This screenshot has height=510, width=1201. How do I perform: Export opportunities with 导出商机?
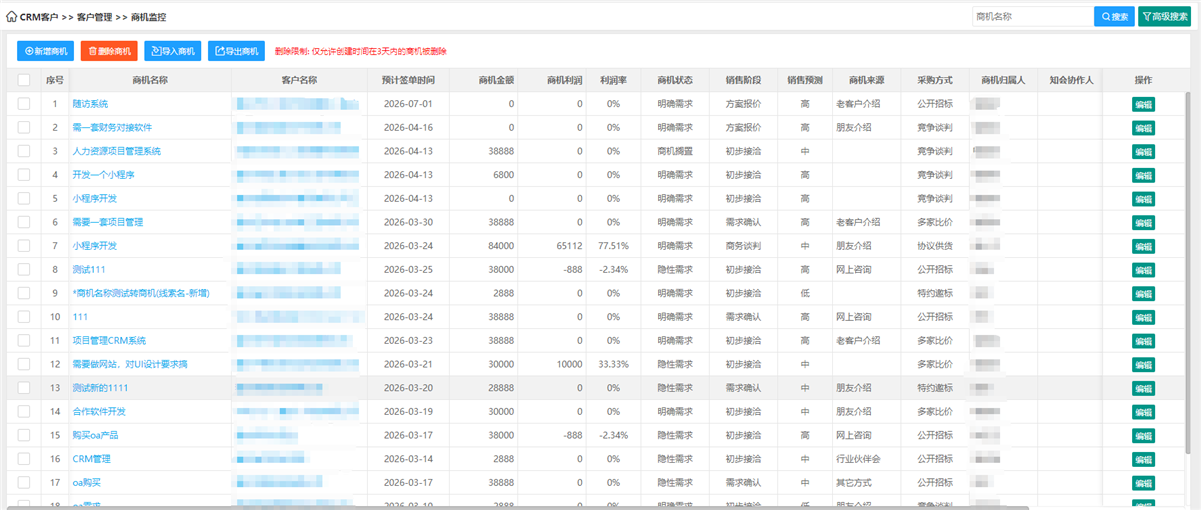(x=237, y=51)
